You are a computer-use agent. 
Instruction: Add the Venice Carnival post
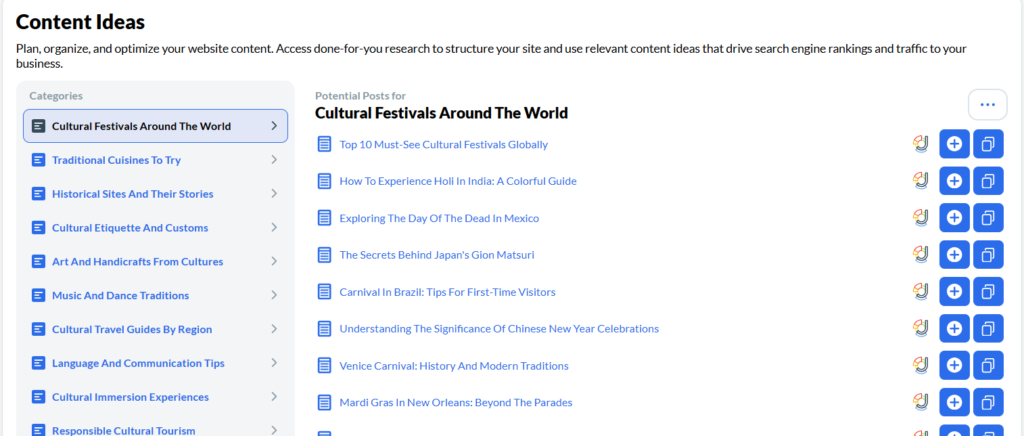pos(954,365)
